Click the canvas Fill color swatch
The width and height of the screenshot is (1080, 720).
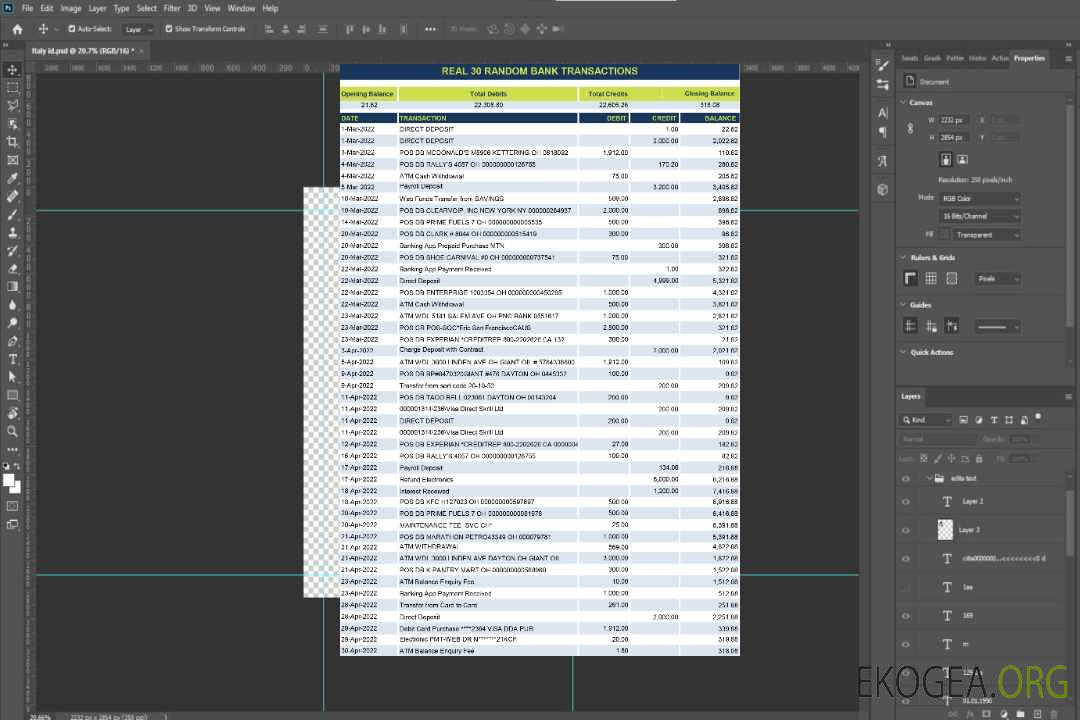pos(945,235)
